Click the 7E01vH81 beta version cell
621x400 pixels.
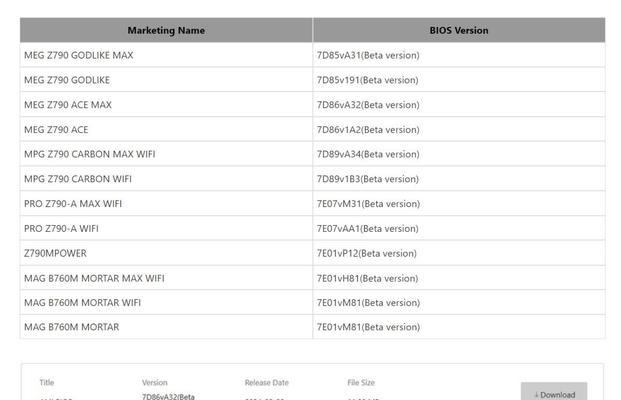(459, 278)
